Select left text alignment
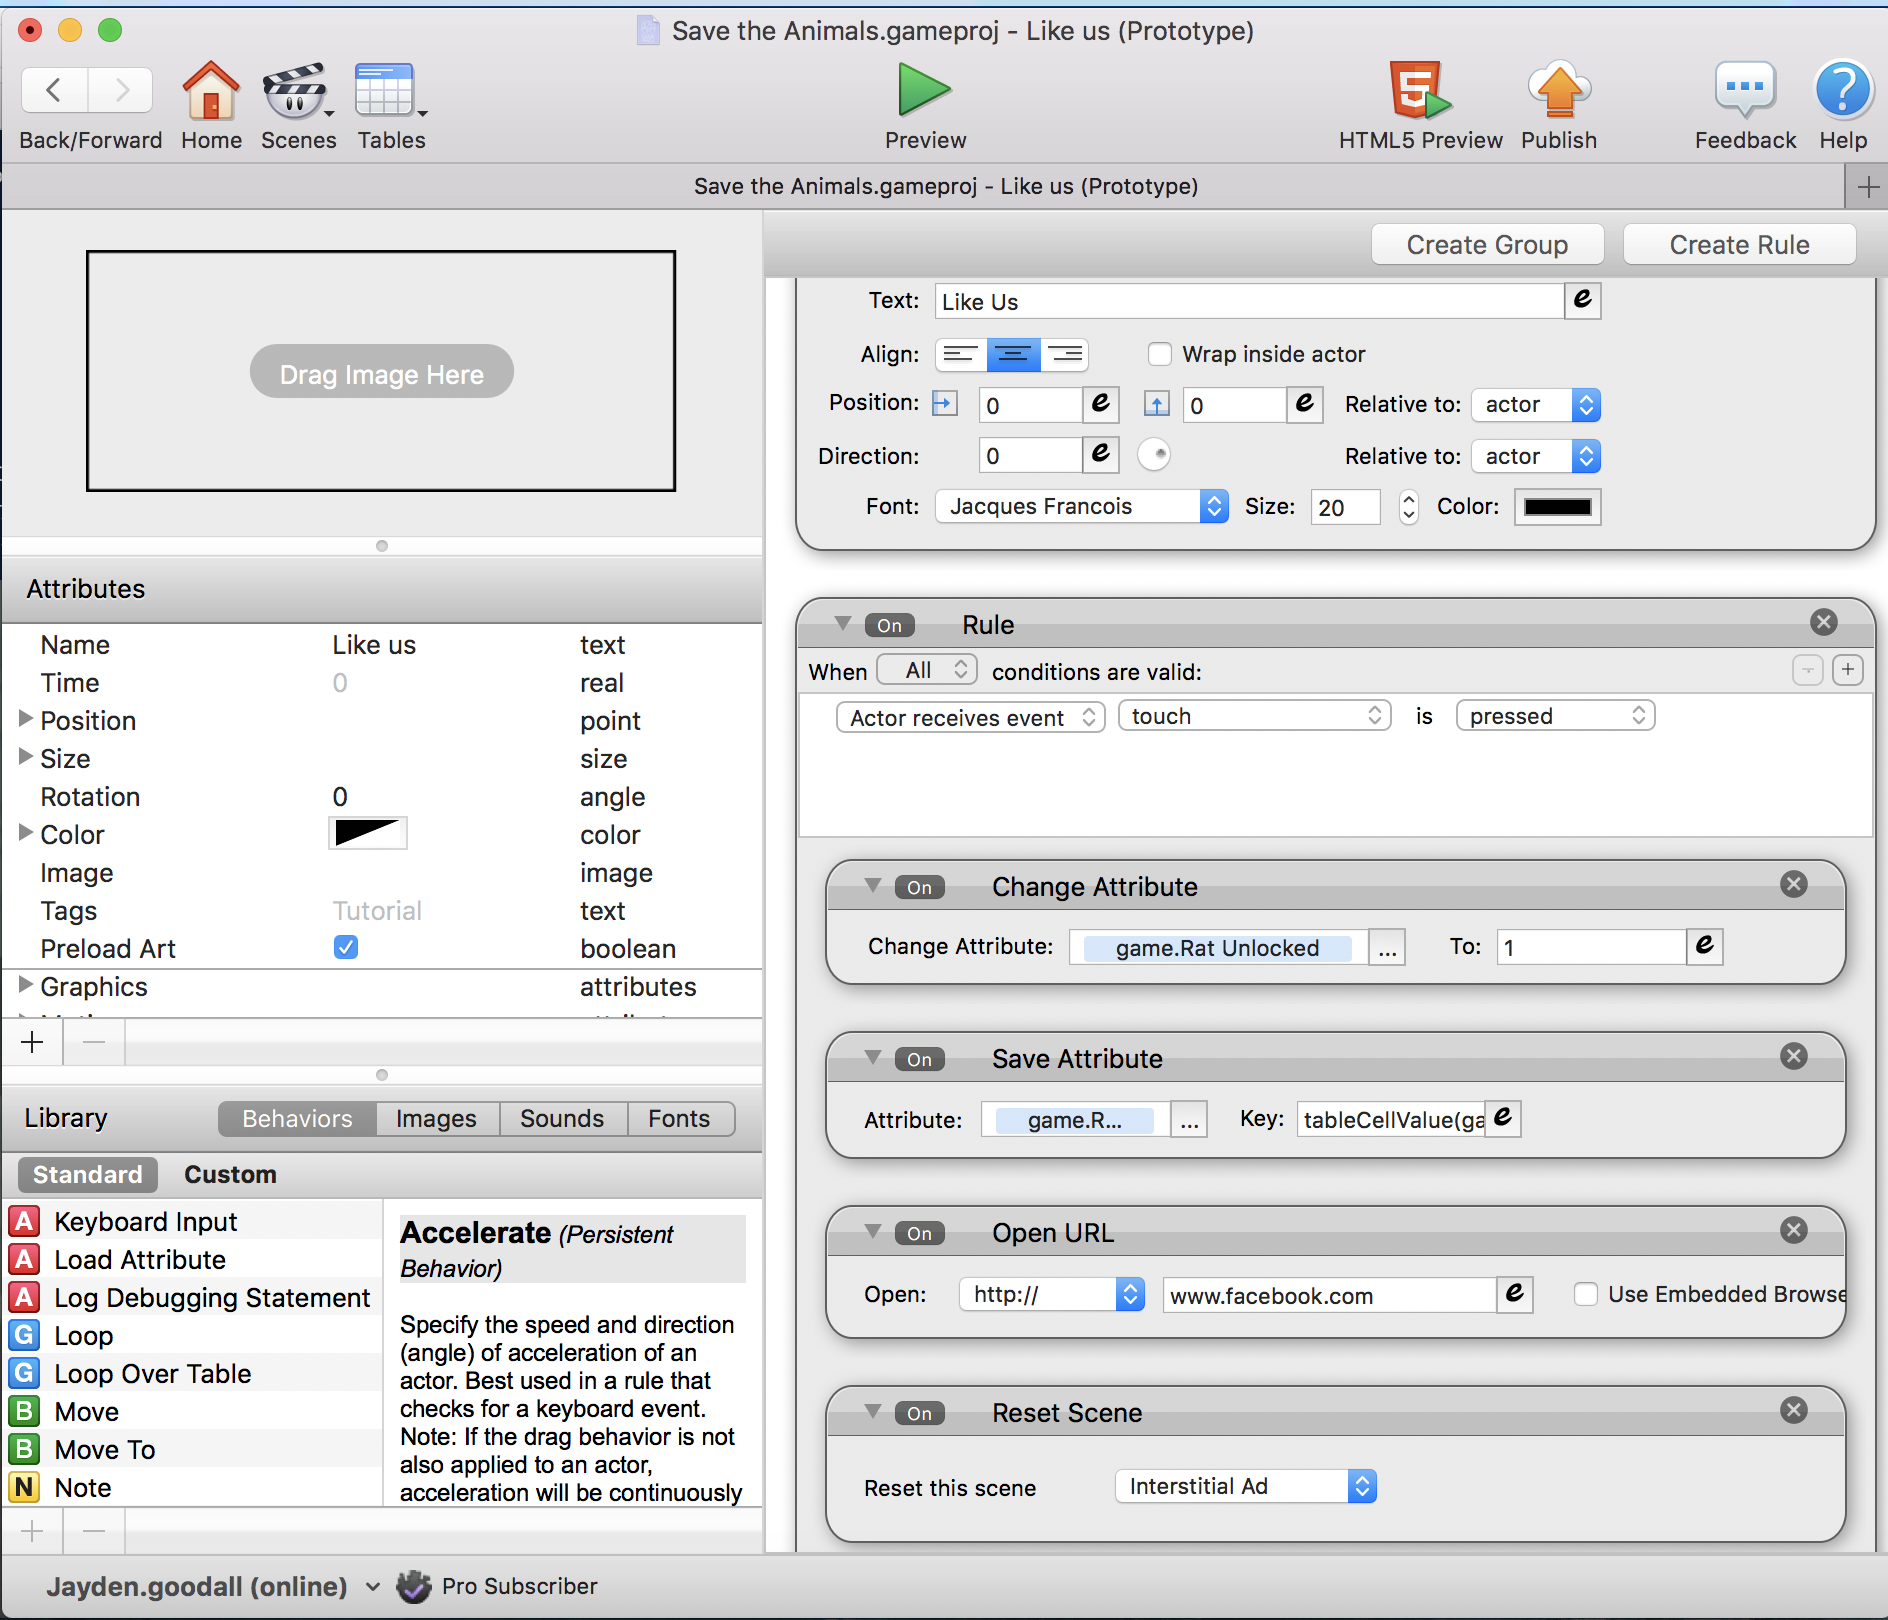The image size is (1888, 1620). [961, 355]
